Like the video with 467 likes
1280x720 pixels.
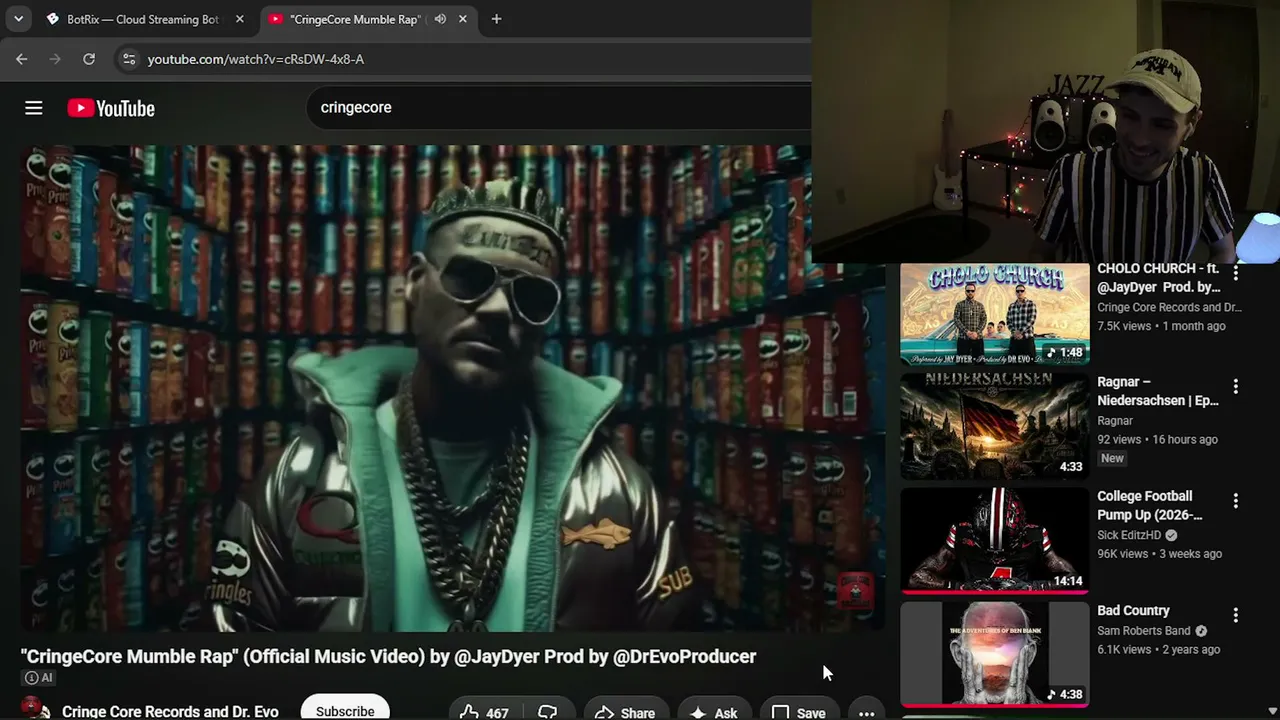486,712
